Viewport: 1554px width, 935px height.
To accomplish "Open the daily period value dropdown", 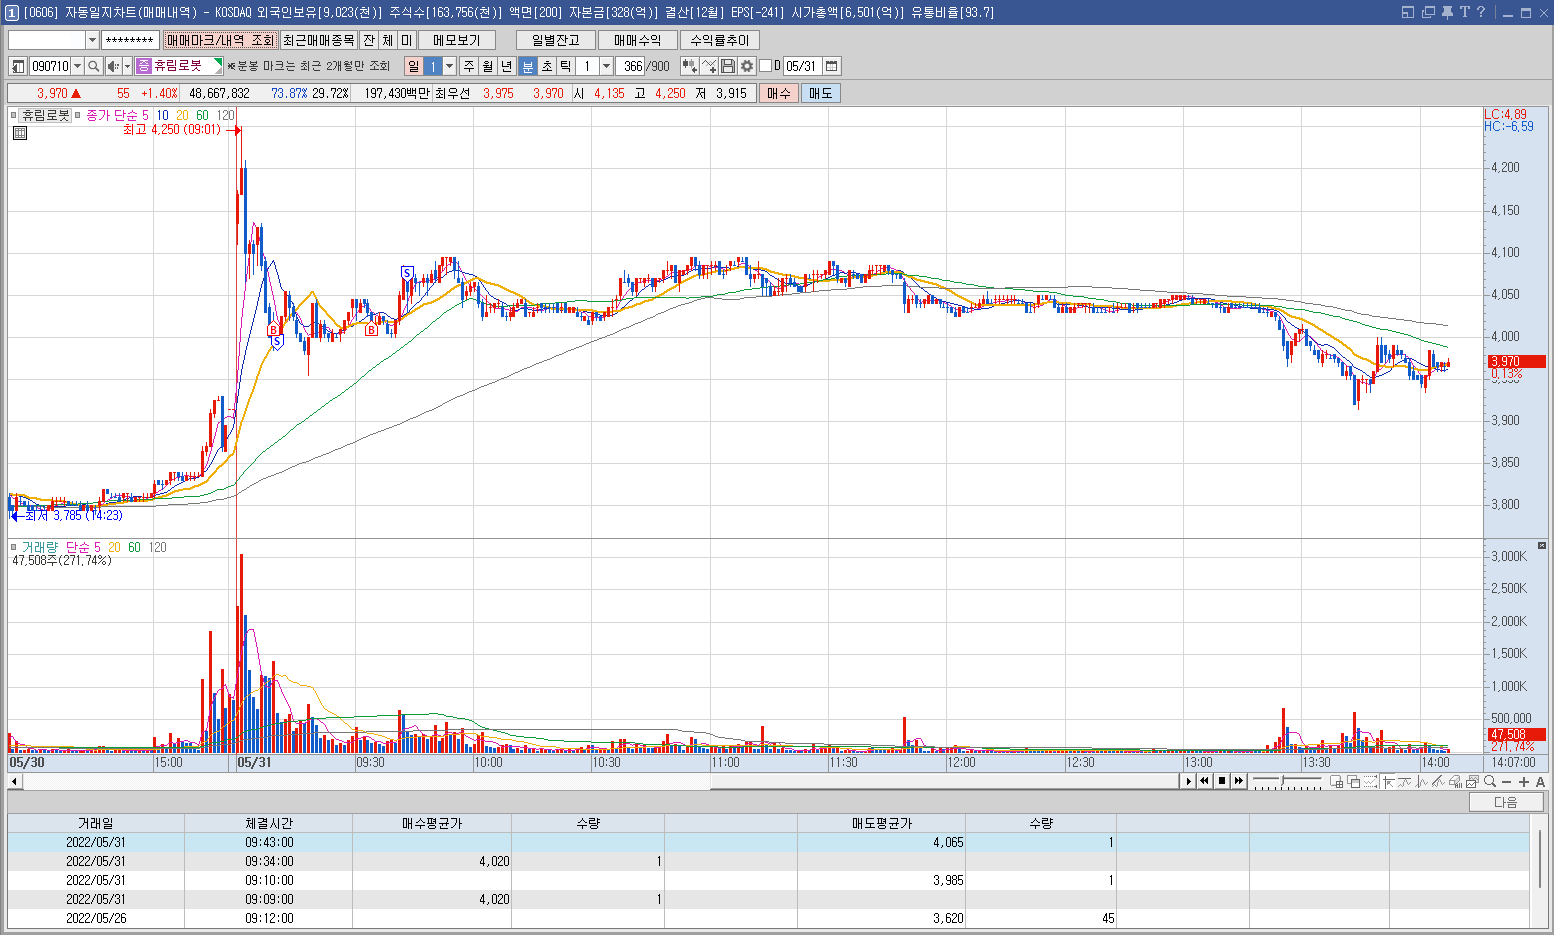I will (449, 66).
